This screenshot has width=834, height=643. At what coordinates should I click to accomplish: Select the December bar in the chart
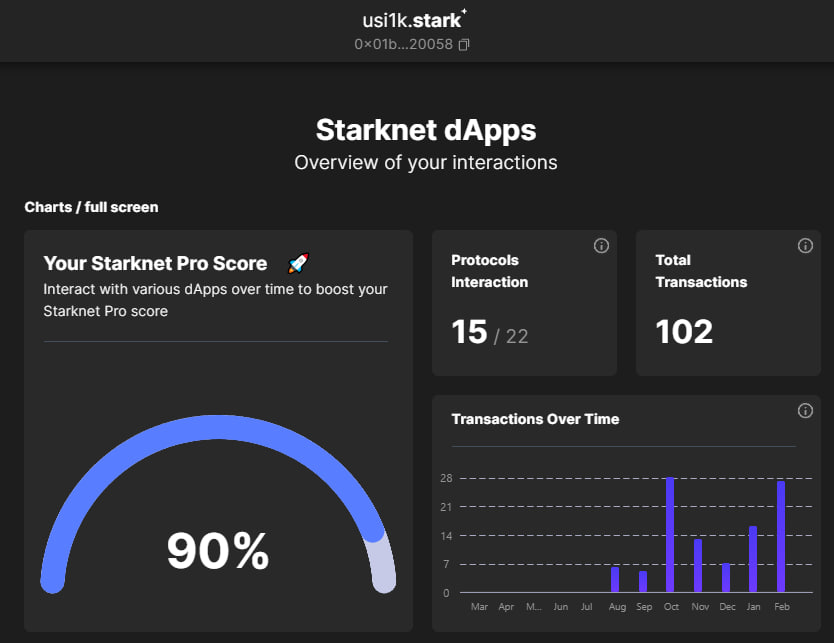click(725, 578)
